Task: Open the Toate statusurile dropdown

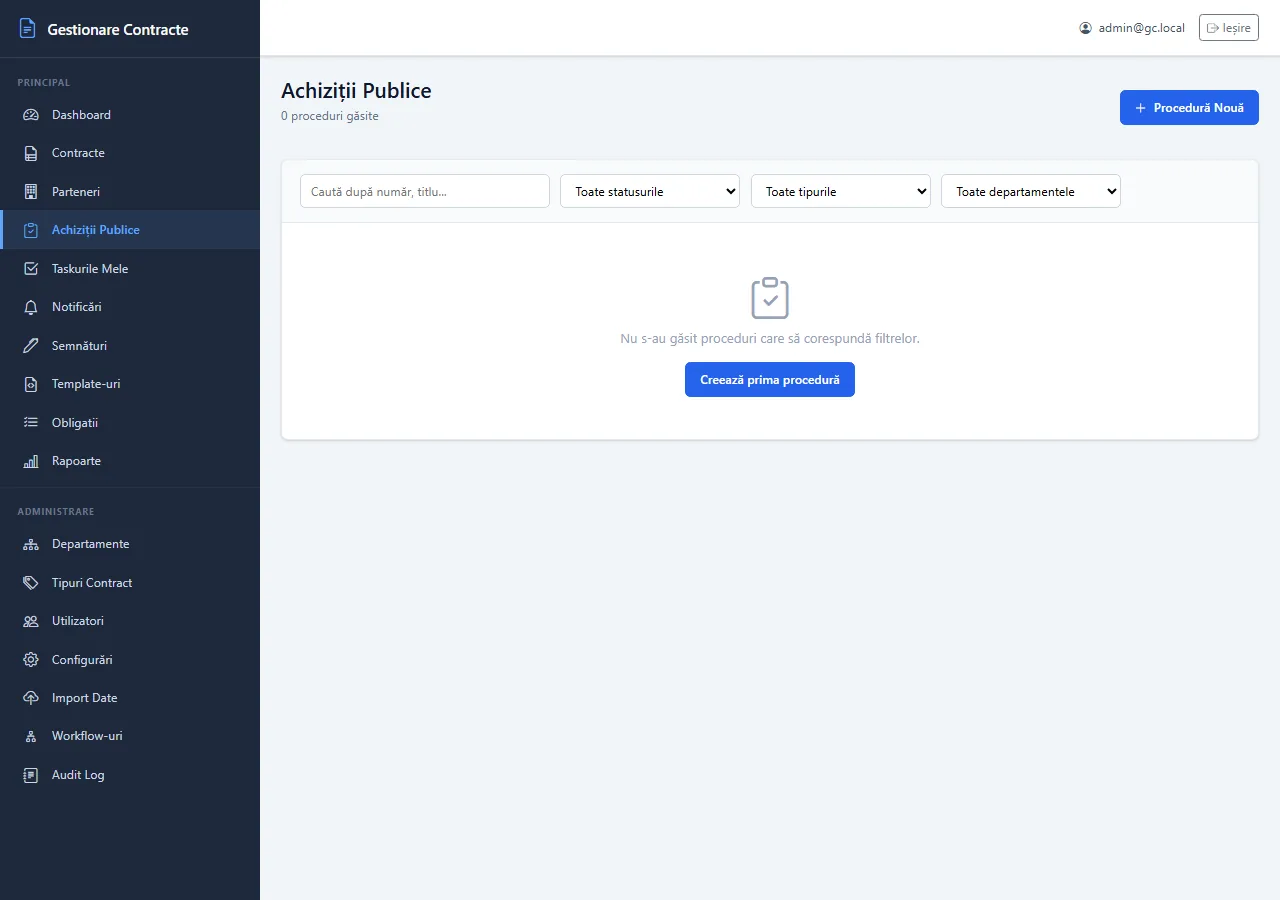Action: (650, 191)
